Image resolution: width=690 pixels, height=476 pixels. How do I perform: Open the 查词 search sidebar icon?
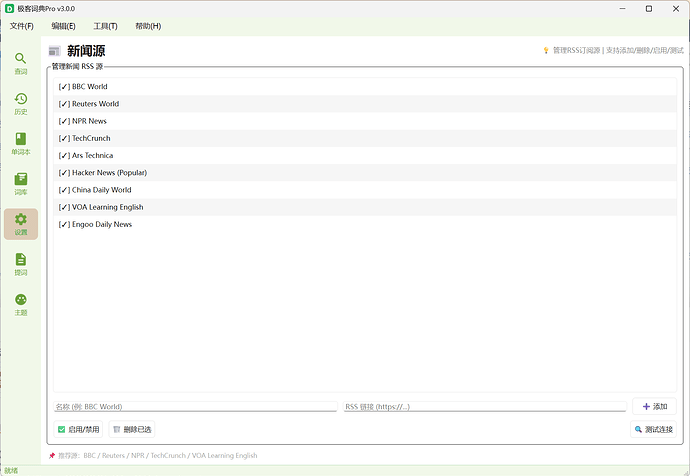(21, 63)
